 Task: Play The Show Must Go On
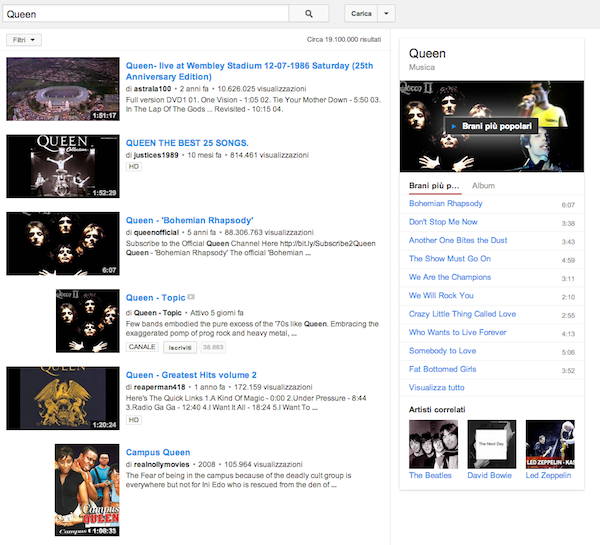tap(450, 259)
